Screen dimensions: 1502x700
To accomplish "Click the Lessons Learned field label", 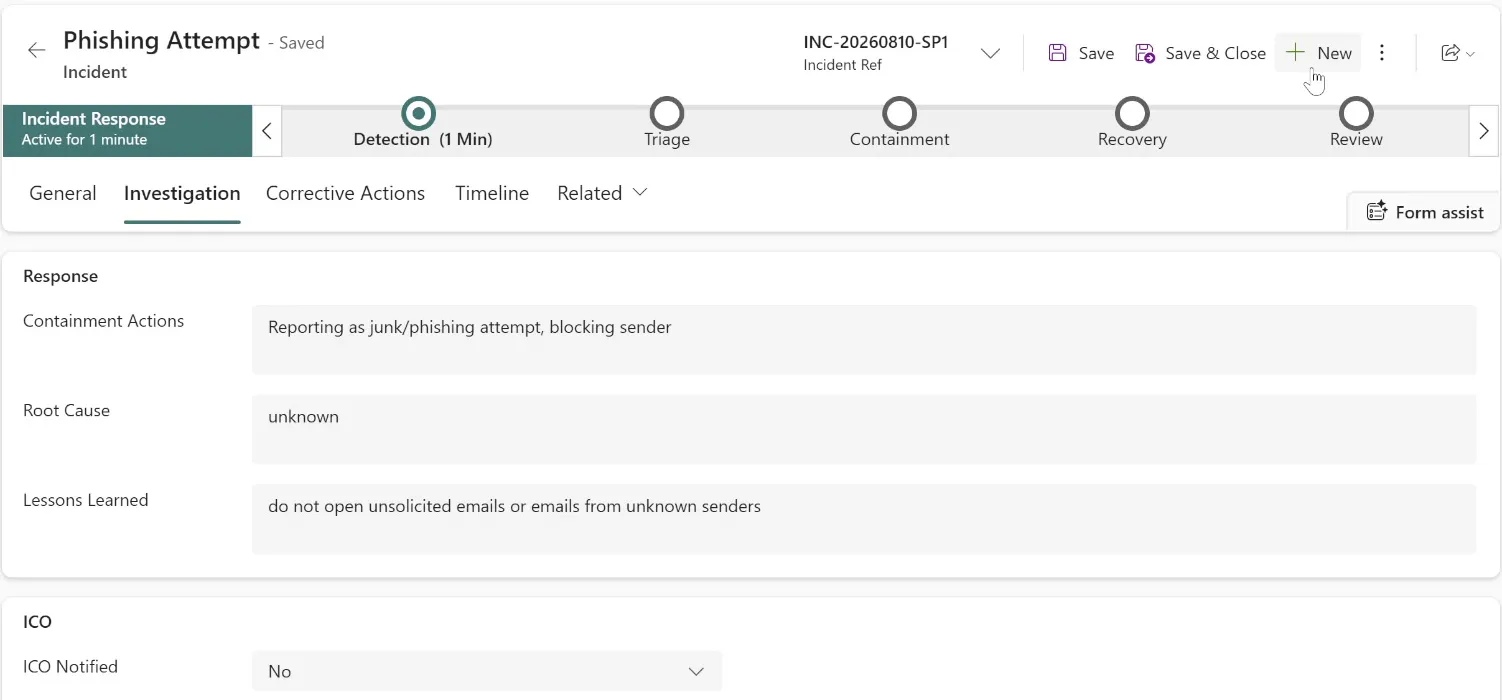I will click(x=86, y=500).
